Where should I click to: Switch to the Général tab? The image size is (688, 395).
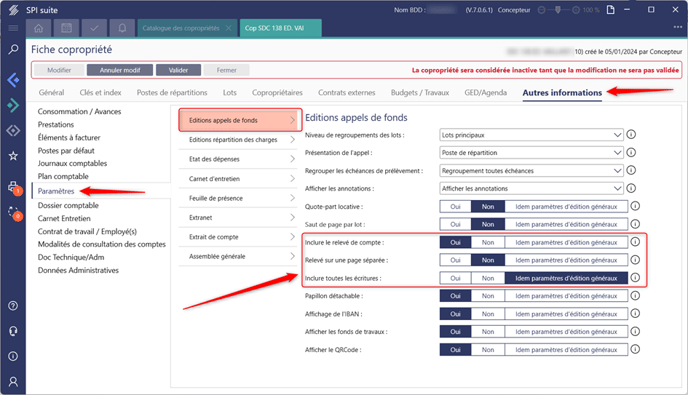(x=51, y=93)
